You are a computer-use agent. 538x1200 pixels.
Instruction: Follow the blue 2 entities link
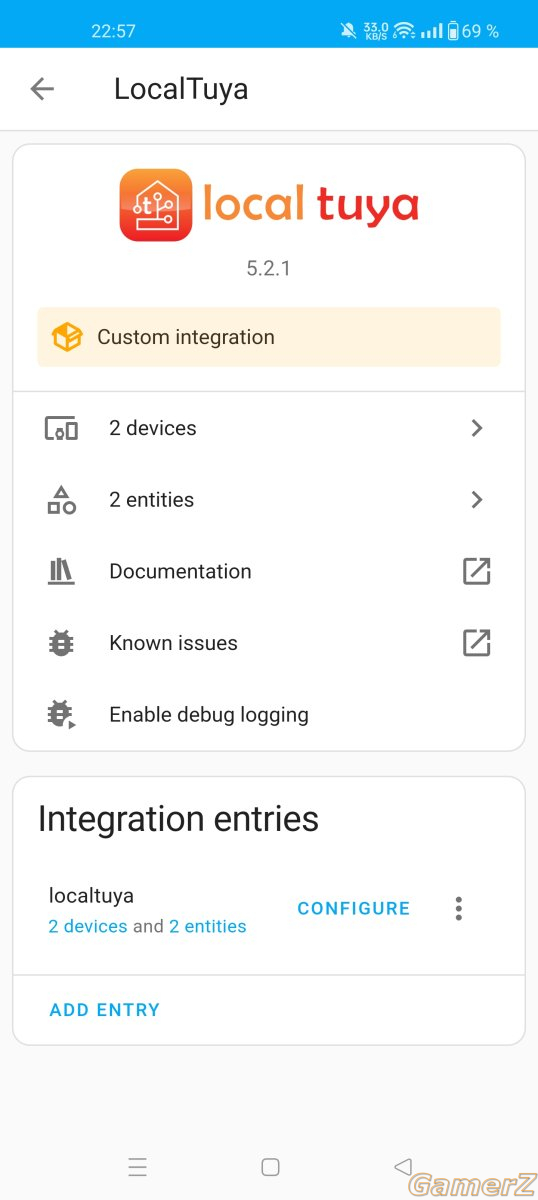click(208, 927)
